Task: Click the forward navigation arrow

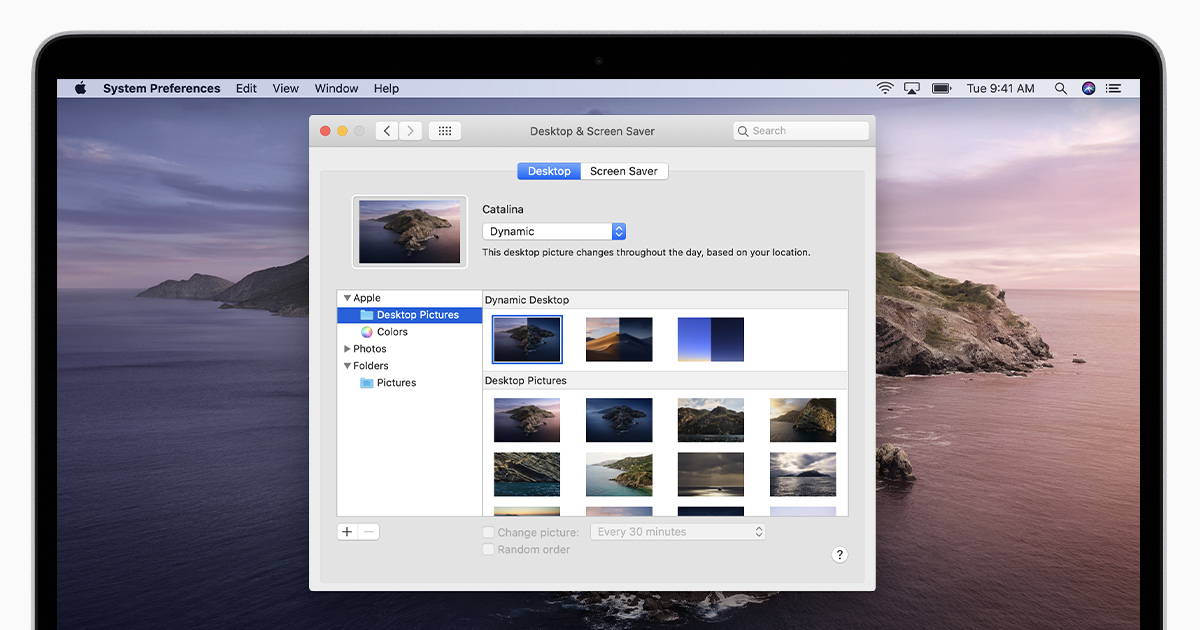Action: click(410, 131)
